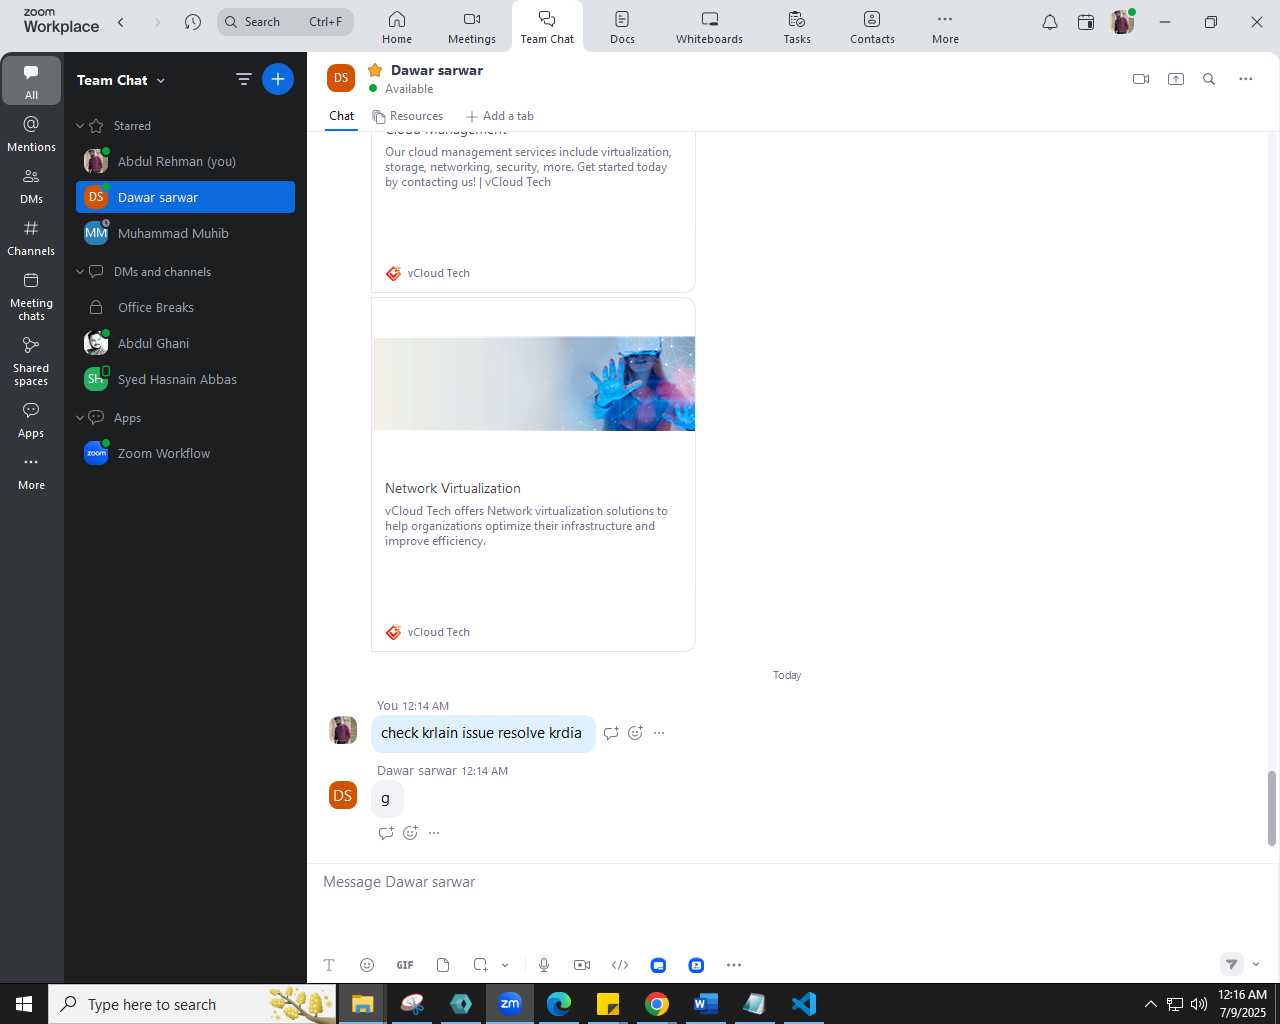Open text formatting in composer
Screen dimensions: 1280x1024
click(x=329, y=965)
